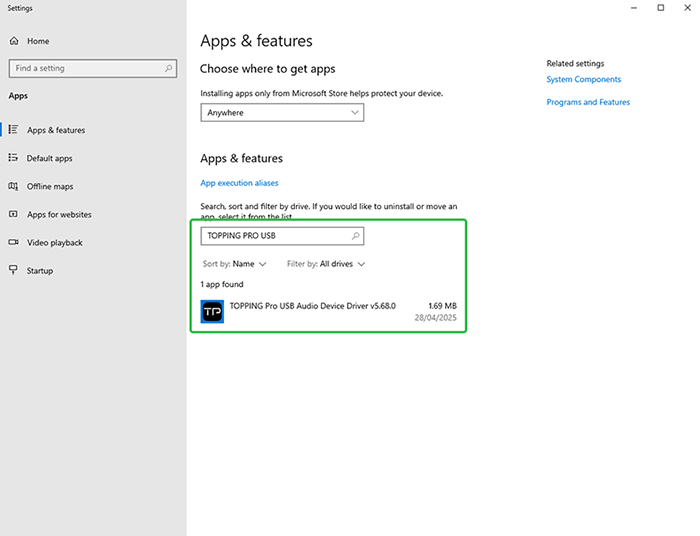Click the Video playback camera icon

coord(13,242)
